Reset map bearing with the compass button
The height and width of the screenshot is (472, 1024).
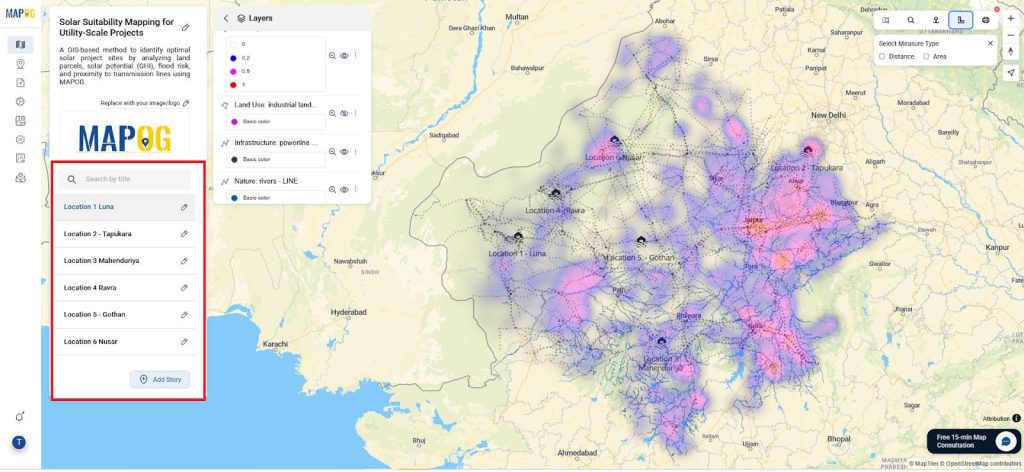1011,51
